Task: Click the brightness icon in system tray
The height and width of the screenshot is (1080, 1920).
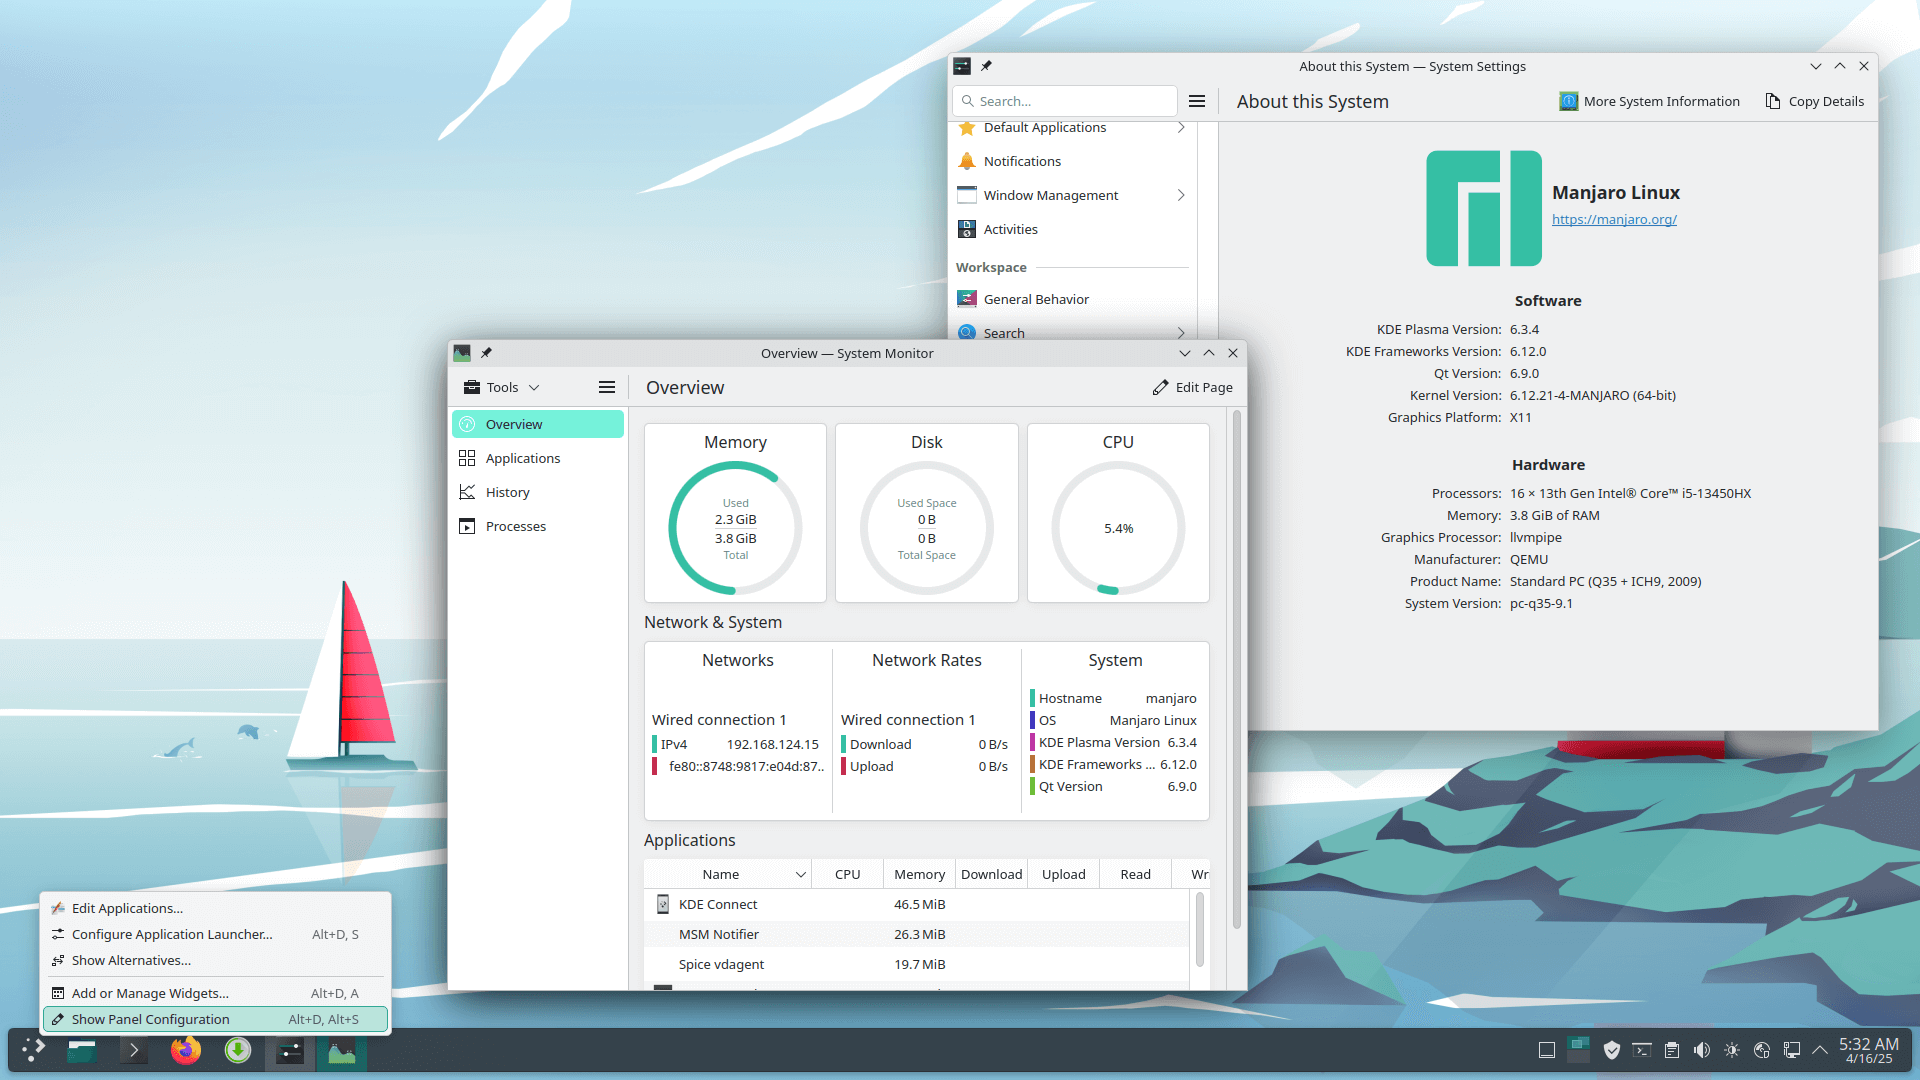Action: pos(1731,1050)
